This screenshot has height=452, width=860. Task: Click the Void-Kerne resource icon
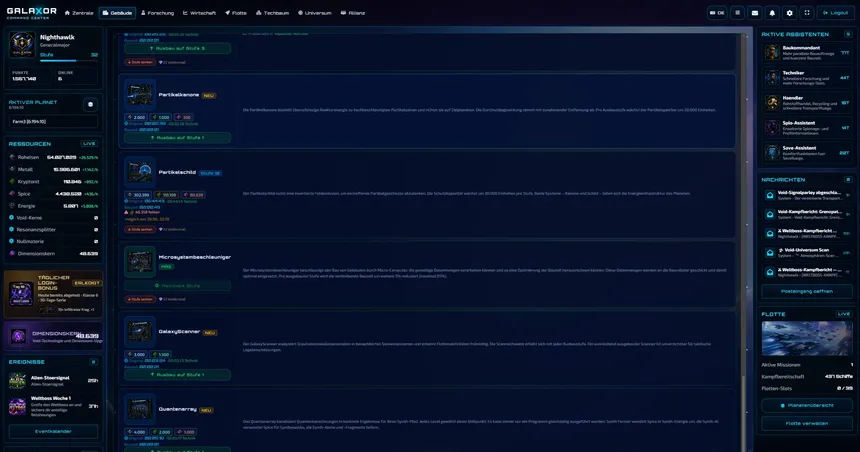[x=12, y=218]
